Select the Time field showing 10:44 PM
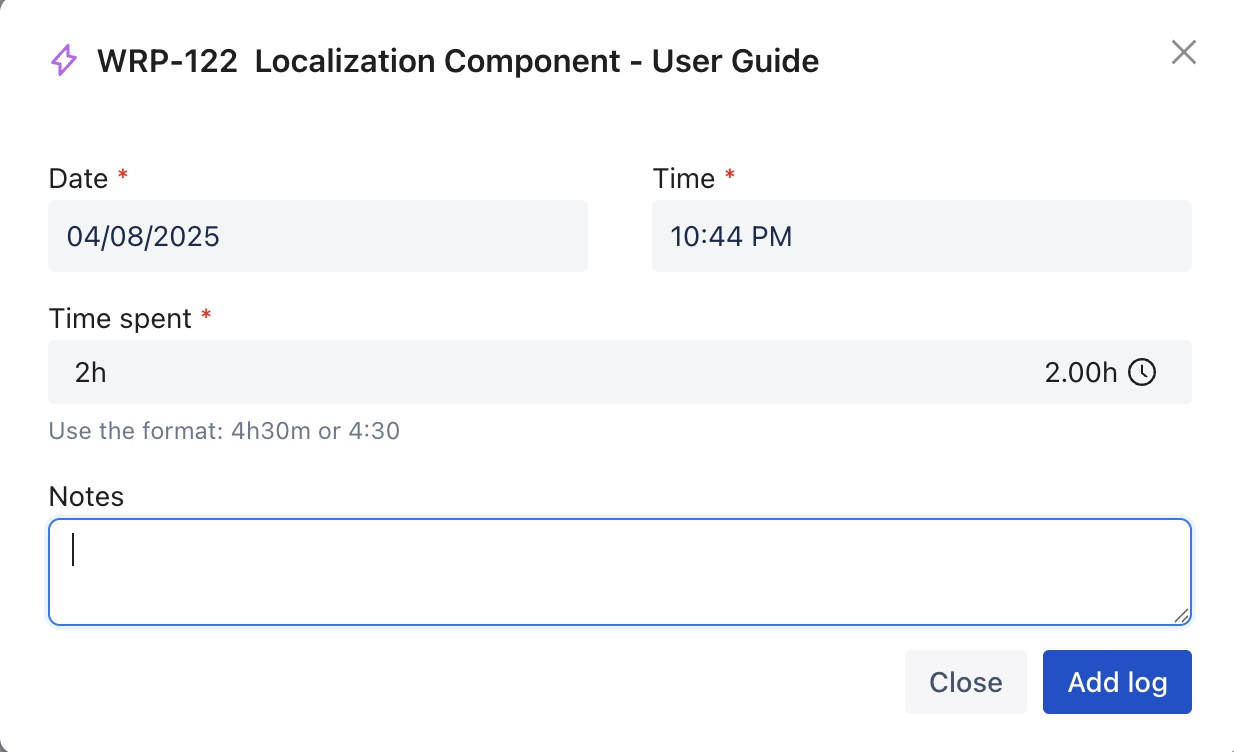The image size is (1234, 752). (920, 236)
